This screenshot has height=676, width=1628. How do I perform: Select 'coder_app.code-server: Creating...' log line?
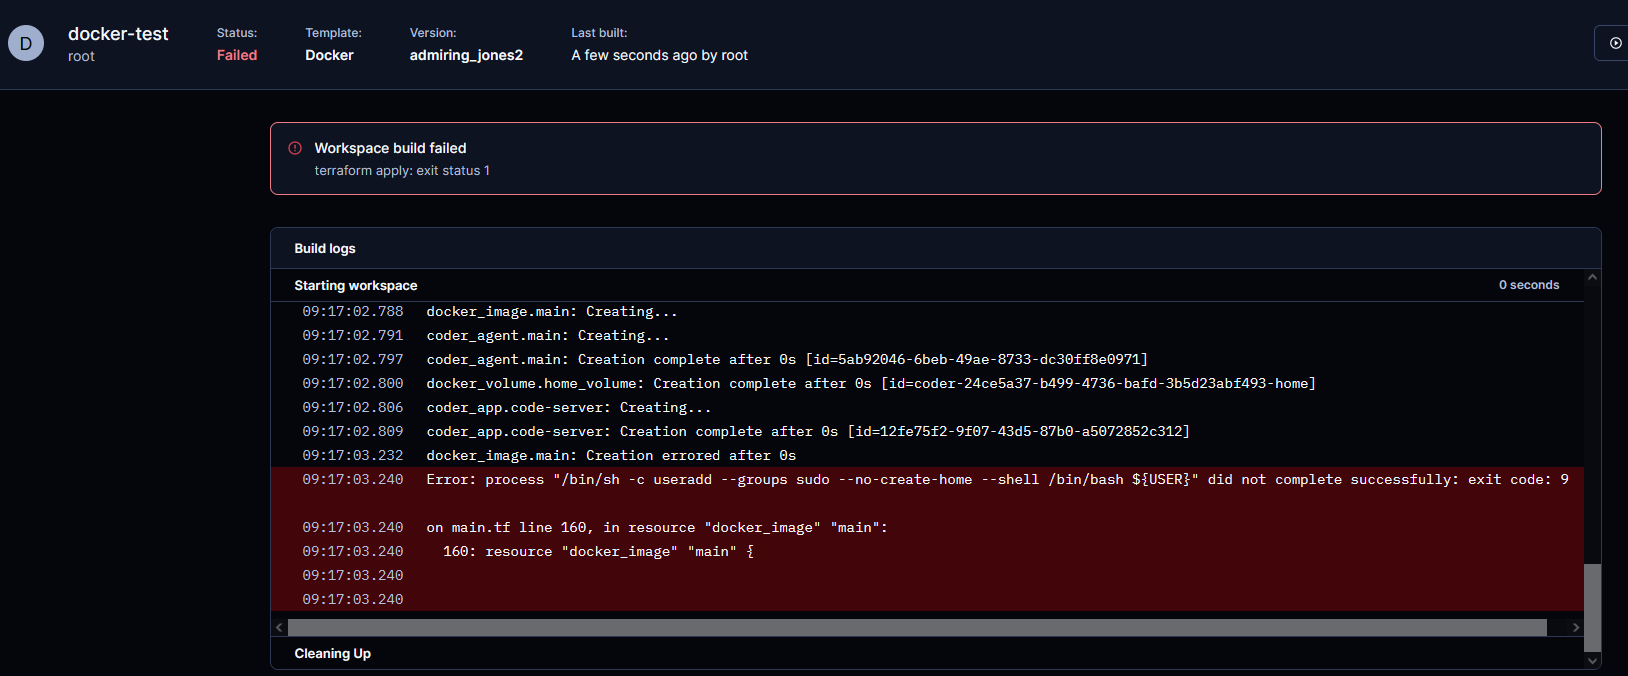click(569, 408)
